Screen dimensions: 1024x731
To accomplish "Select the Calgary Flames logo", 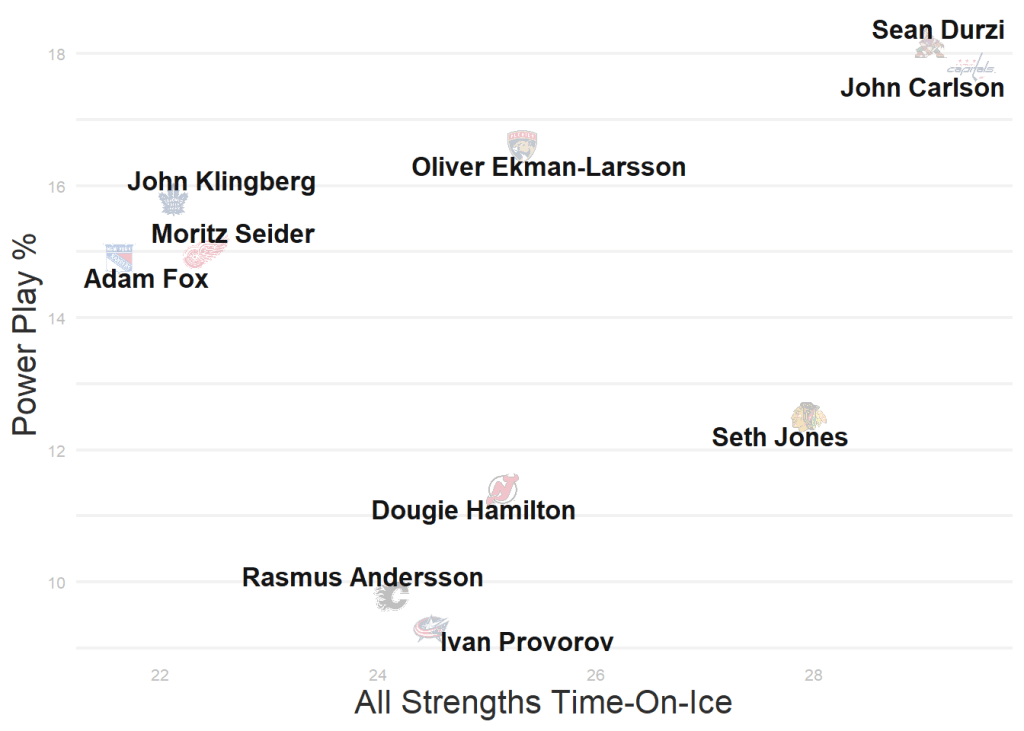I will (x=391, y=597).
